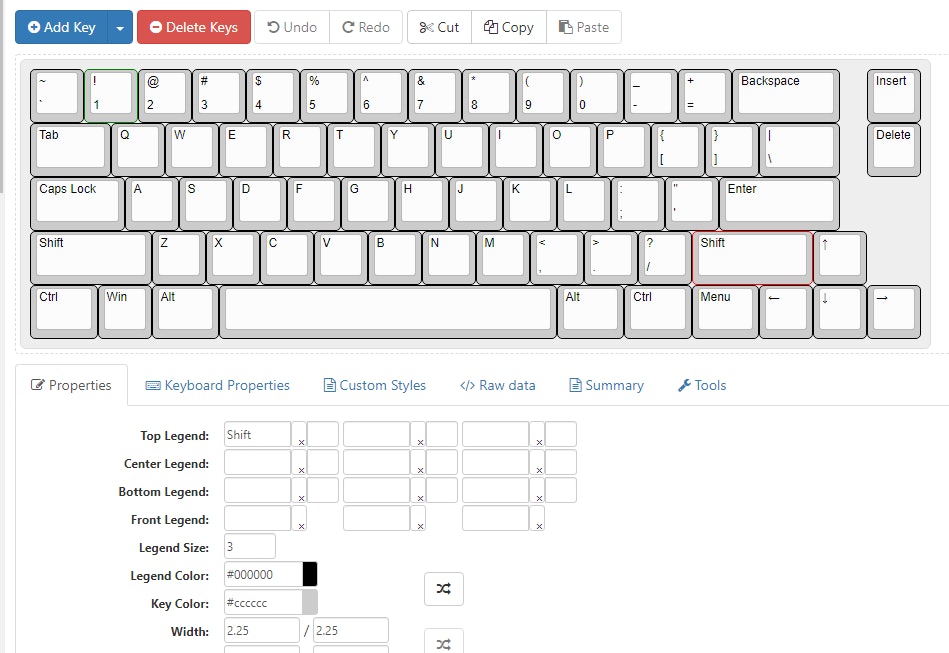Screen dimensions: 949x653
Task: Click the Add Key button
Action: point(61,27)
